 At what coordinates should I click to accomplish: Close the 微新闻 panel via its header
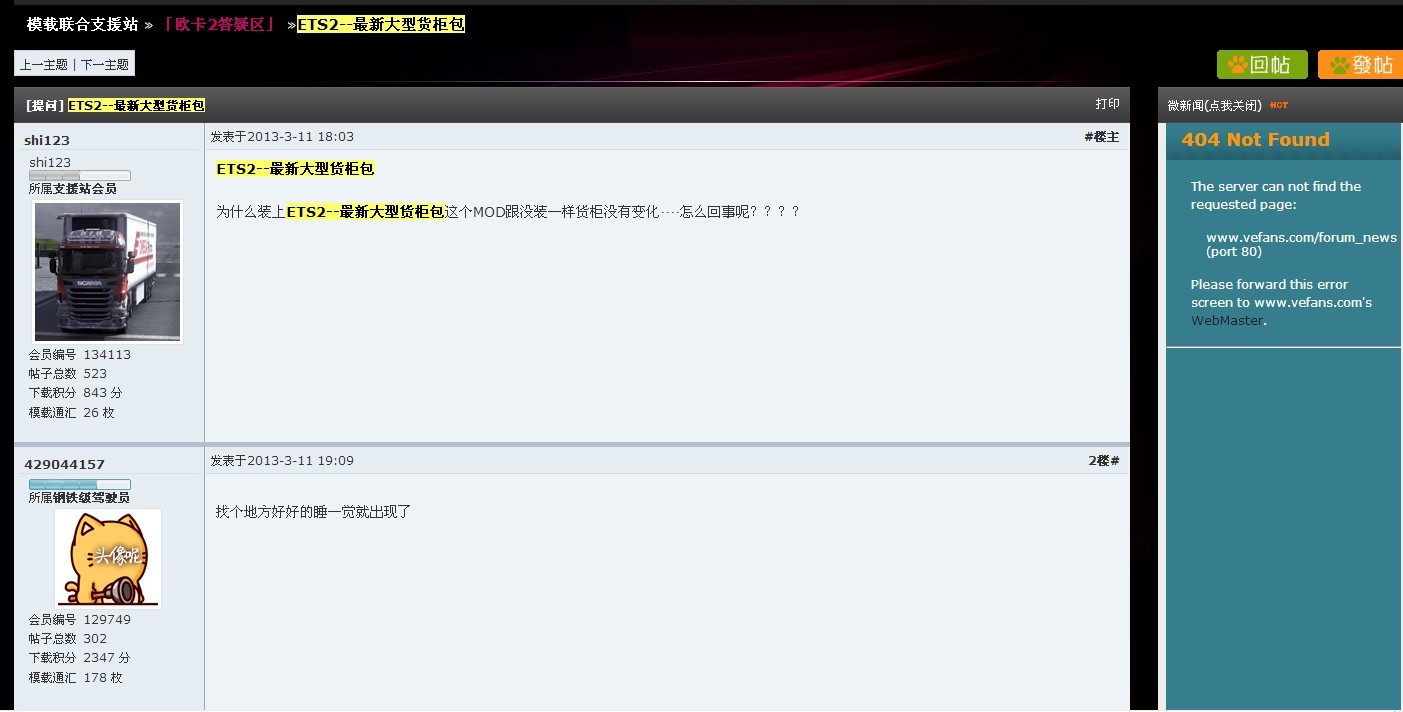click(1214, 105)
